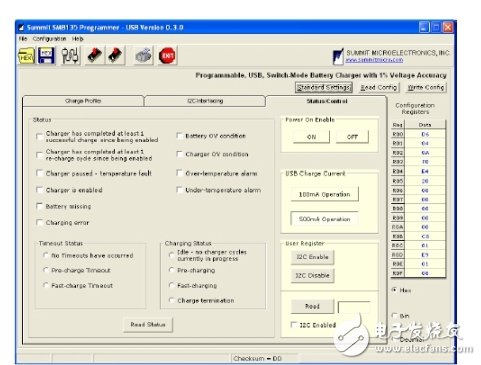Click data cell E4 of register R04

(x=425, y=171)
